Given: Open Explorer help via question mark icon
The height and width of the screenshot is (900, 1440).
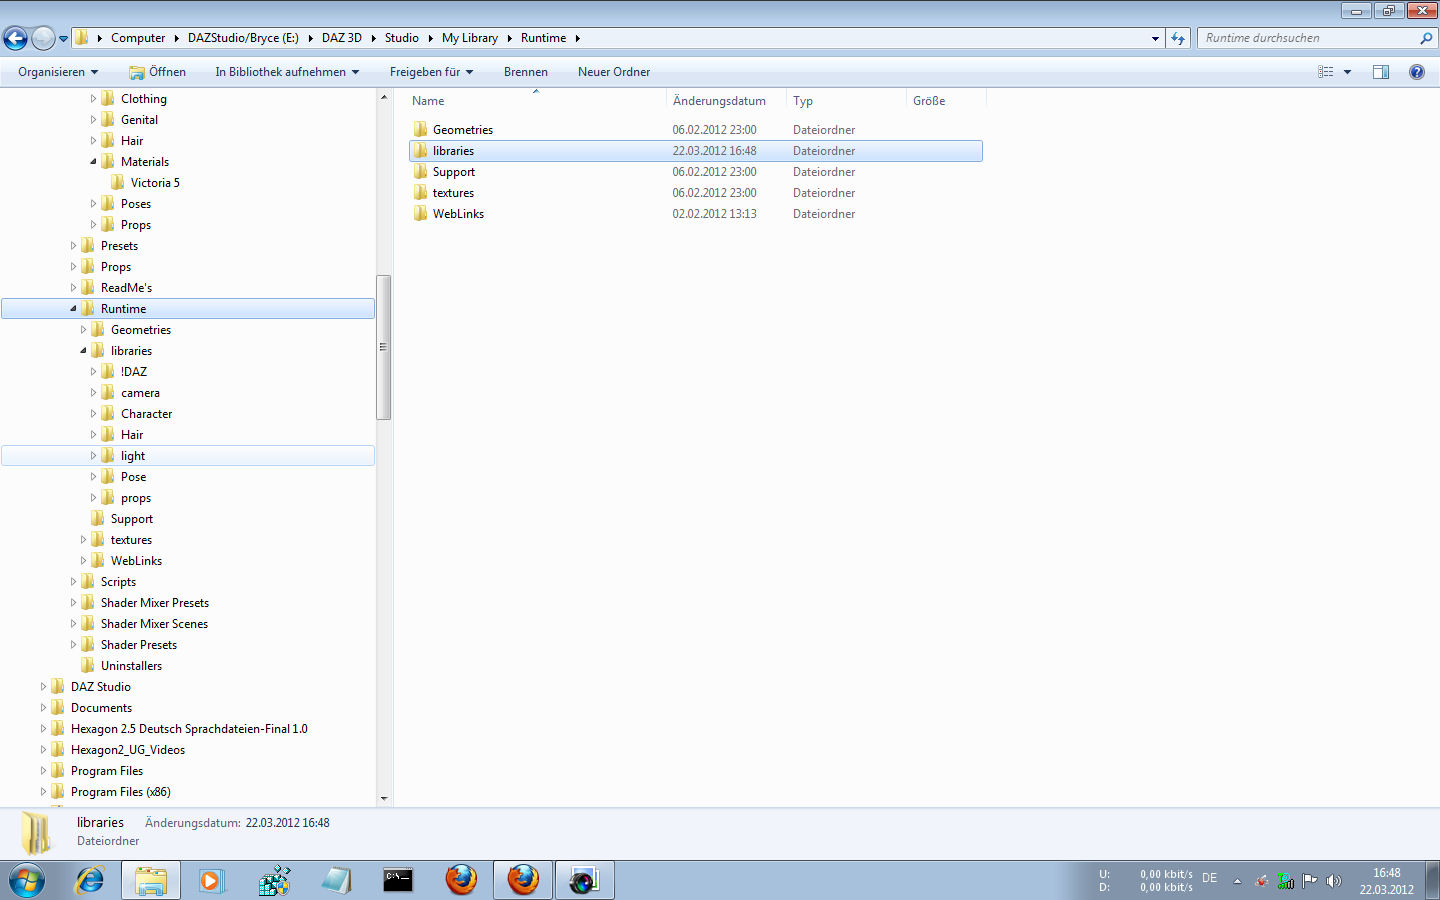Looking at the screenshot, I should [1417, 72].
